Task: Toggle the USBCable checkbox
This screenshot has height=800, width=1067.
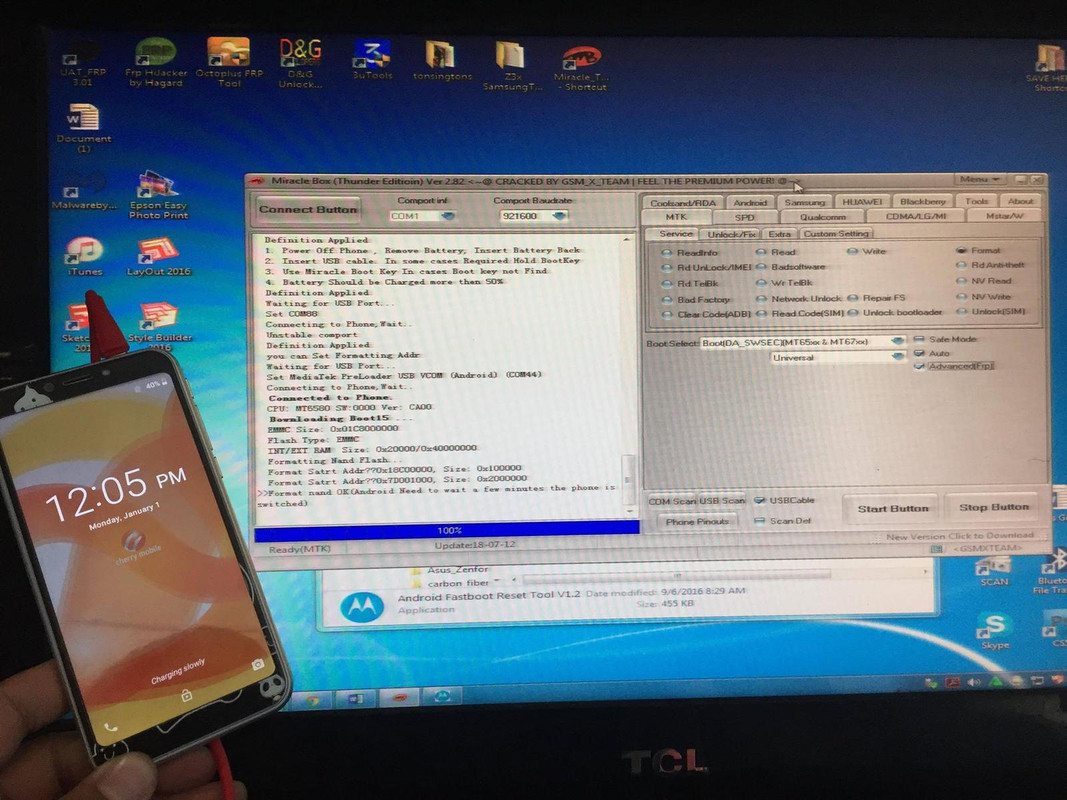Action: point(784,500)
